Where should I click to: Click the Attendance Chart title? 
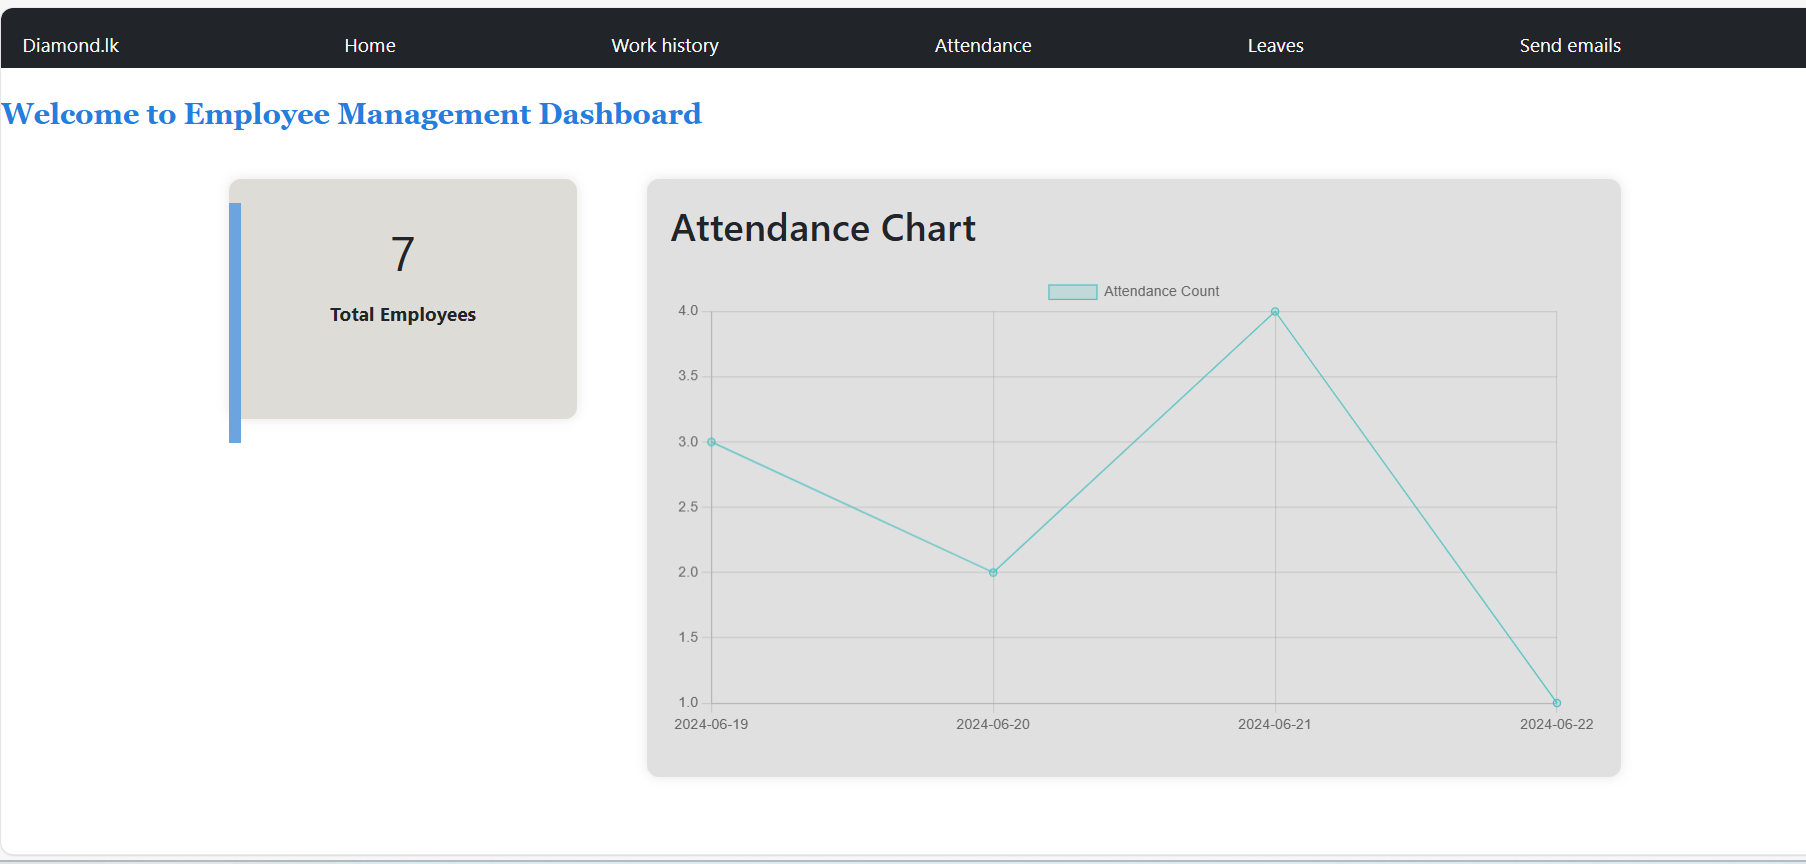coord(823,229)
